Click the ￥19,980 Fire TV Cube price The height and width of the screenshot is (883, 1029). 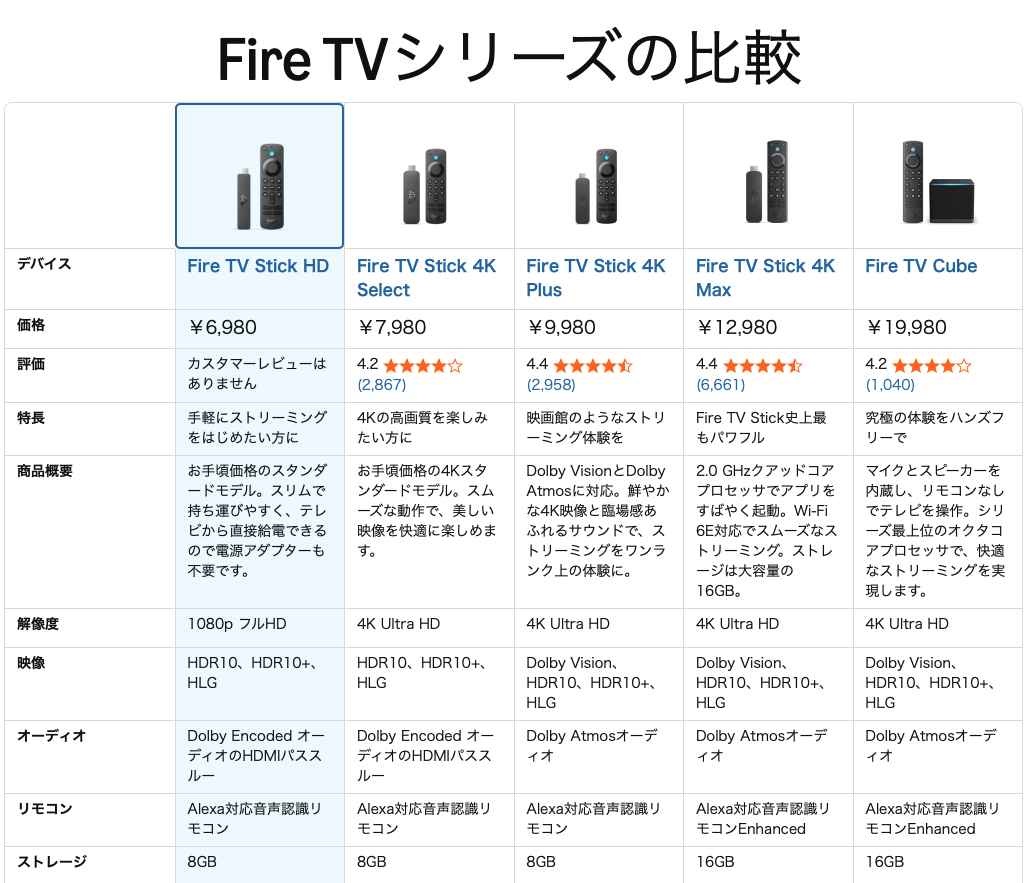[x=906, y=328]
